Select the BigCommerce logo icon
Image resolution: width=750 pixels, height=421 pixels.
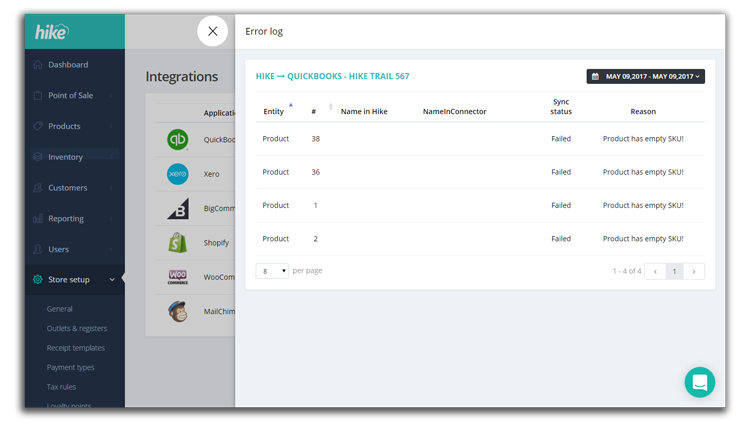[x=178, y=209]
